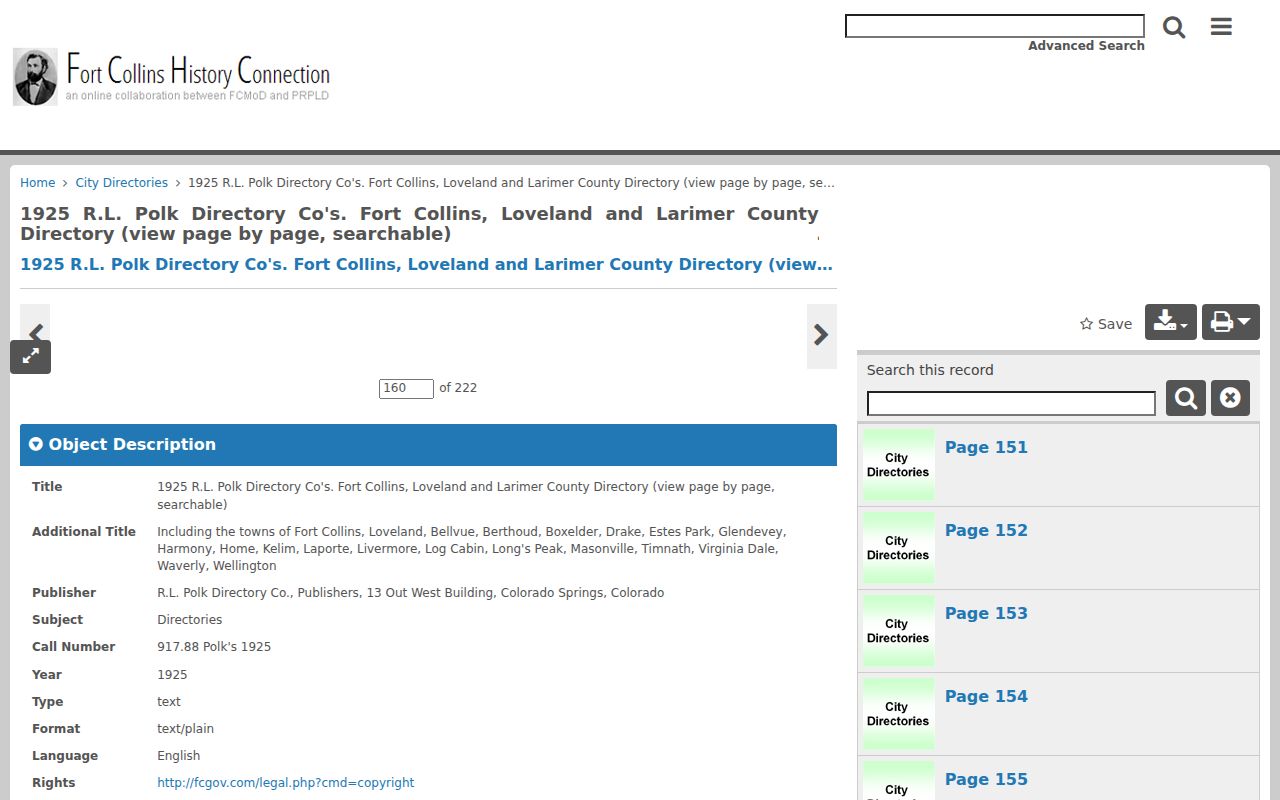Click the 'of 222' page count text

pyautogui.click(x=458, y=388)
